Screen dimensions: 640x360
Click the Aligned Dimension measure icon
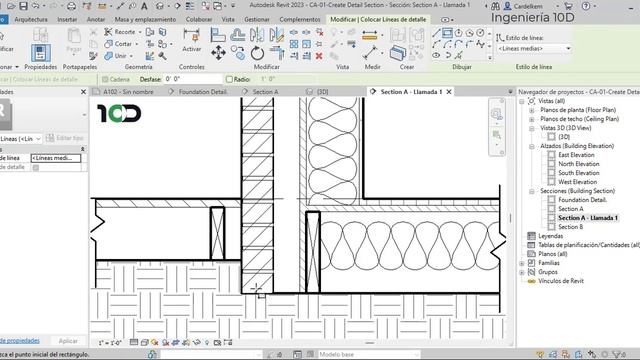tap(370, 53)
